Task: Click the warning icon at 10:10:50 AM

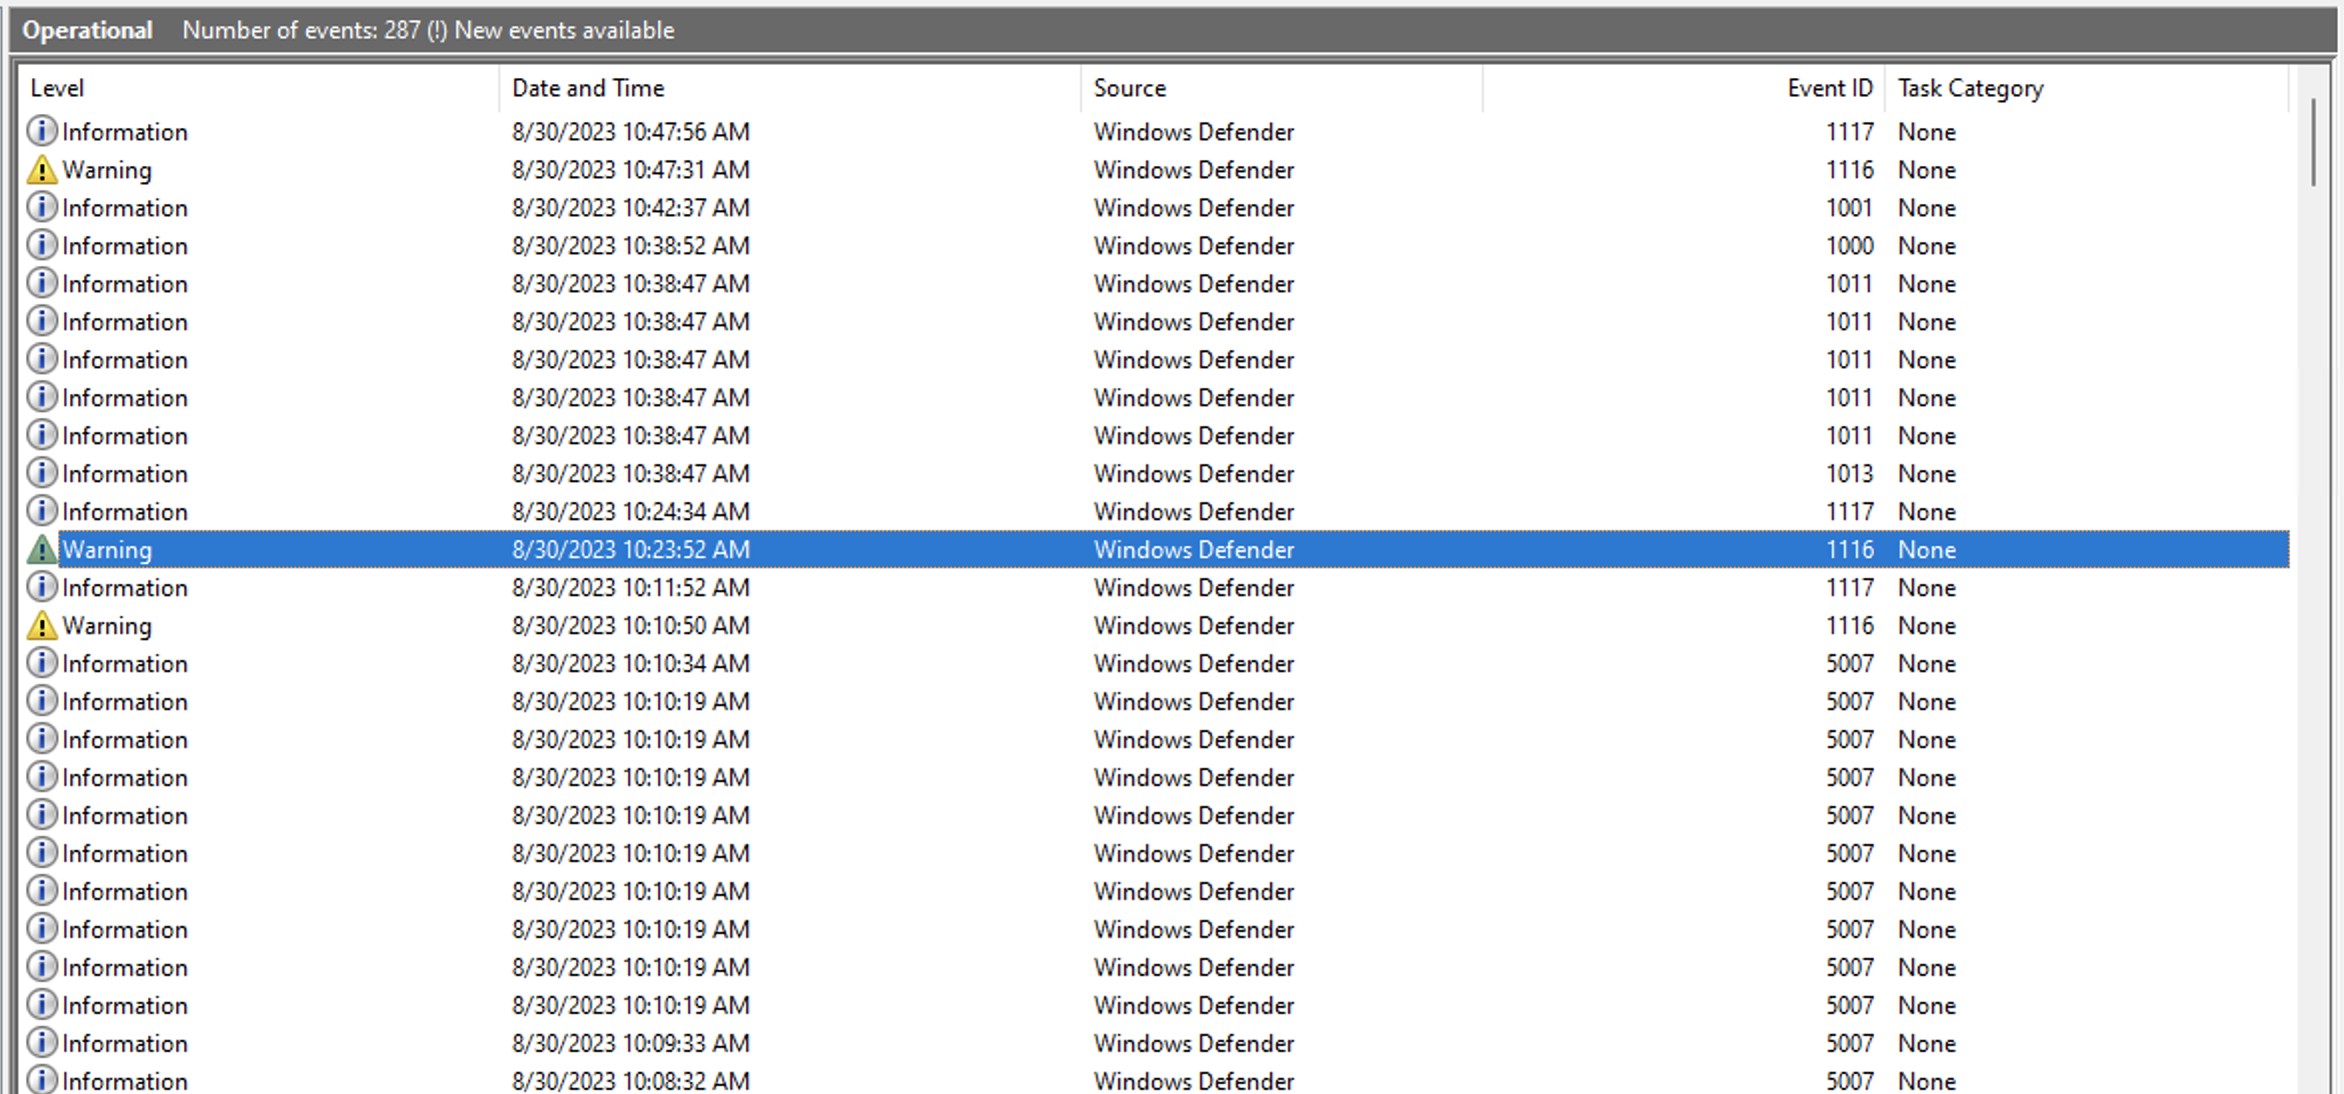Action: tap(41, 626)
